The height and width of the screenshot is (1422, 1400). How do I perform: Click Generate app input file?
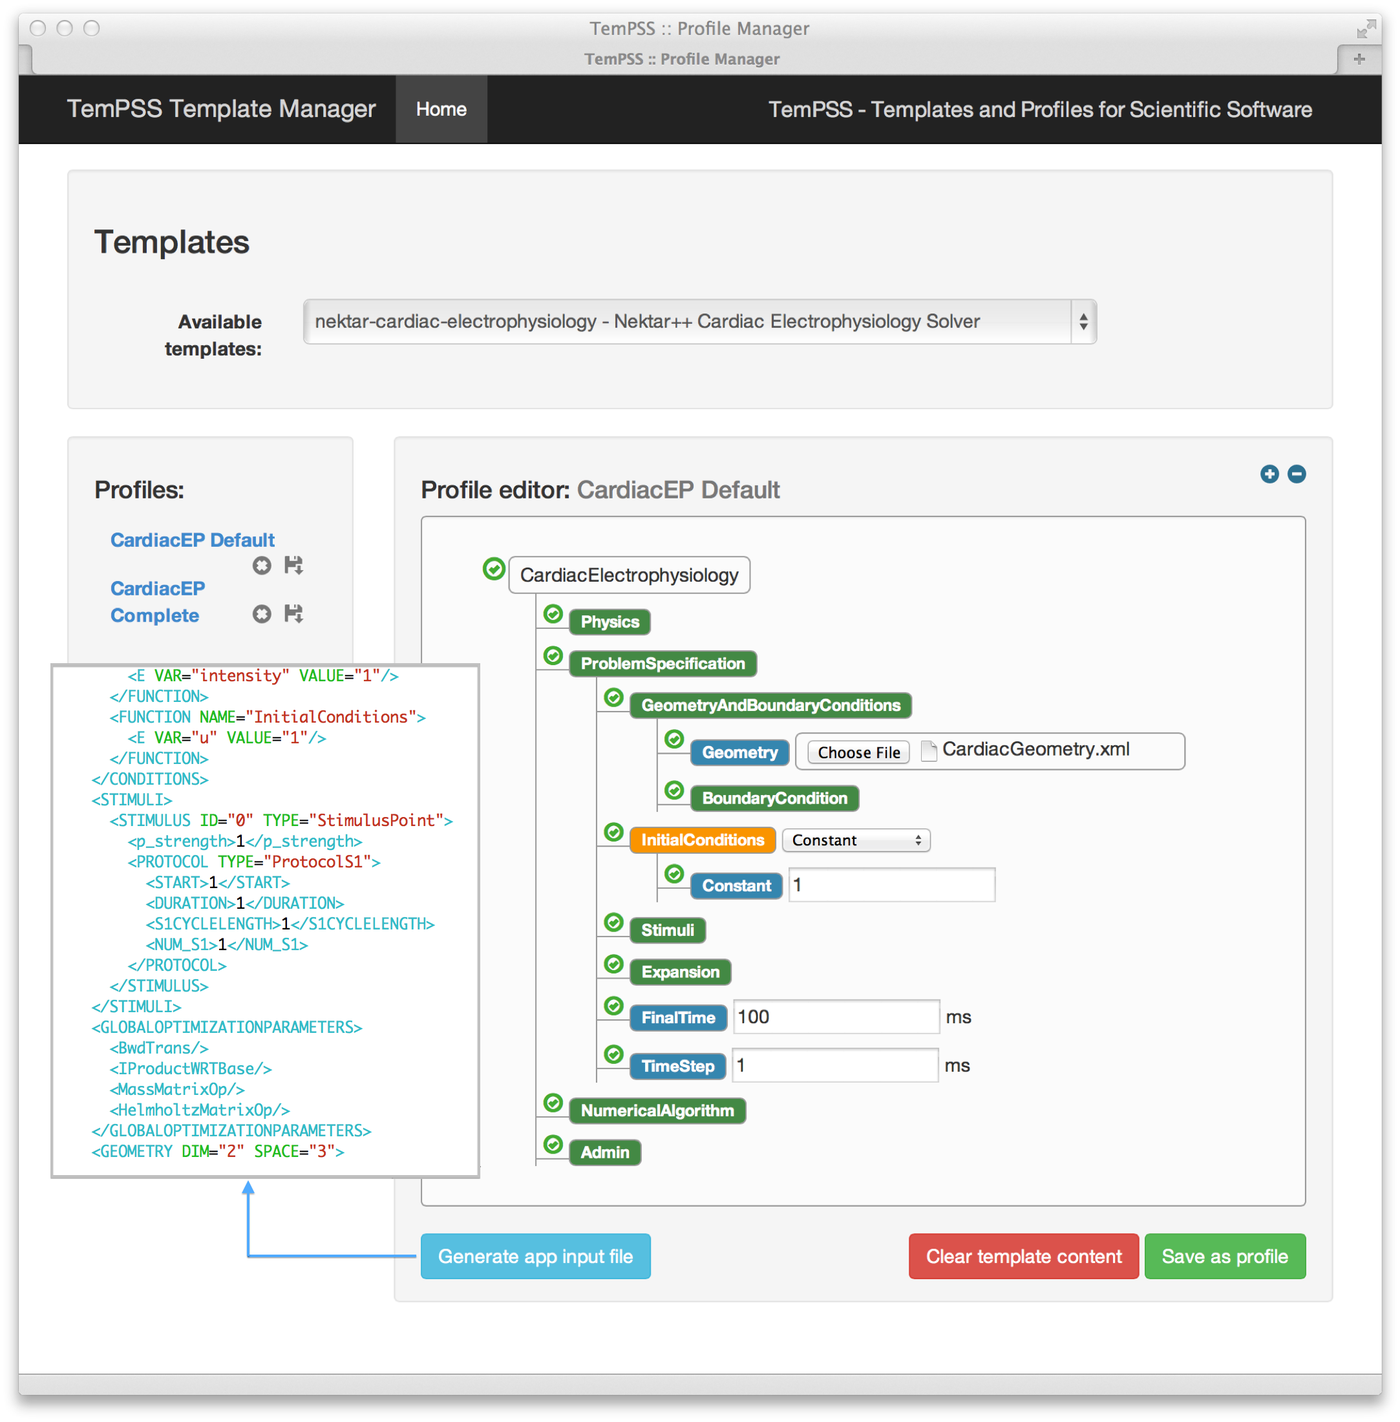[535, 1257]
